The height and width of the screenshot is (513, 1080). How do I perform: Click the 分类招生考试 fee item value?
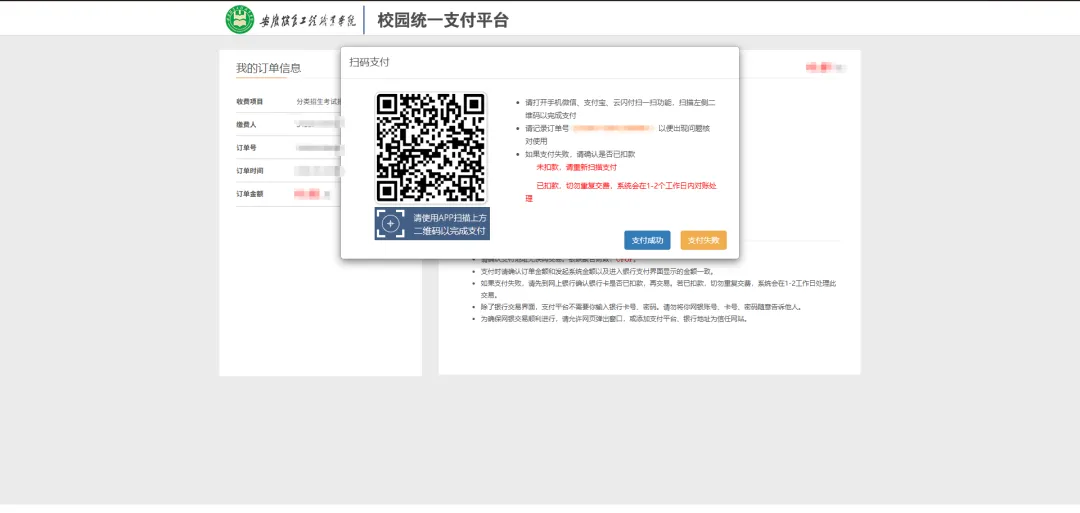pos(318,101)
